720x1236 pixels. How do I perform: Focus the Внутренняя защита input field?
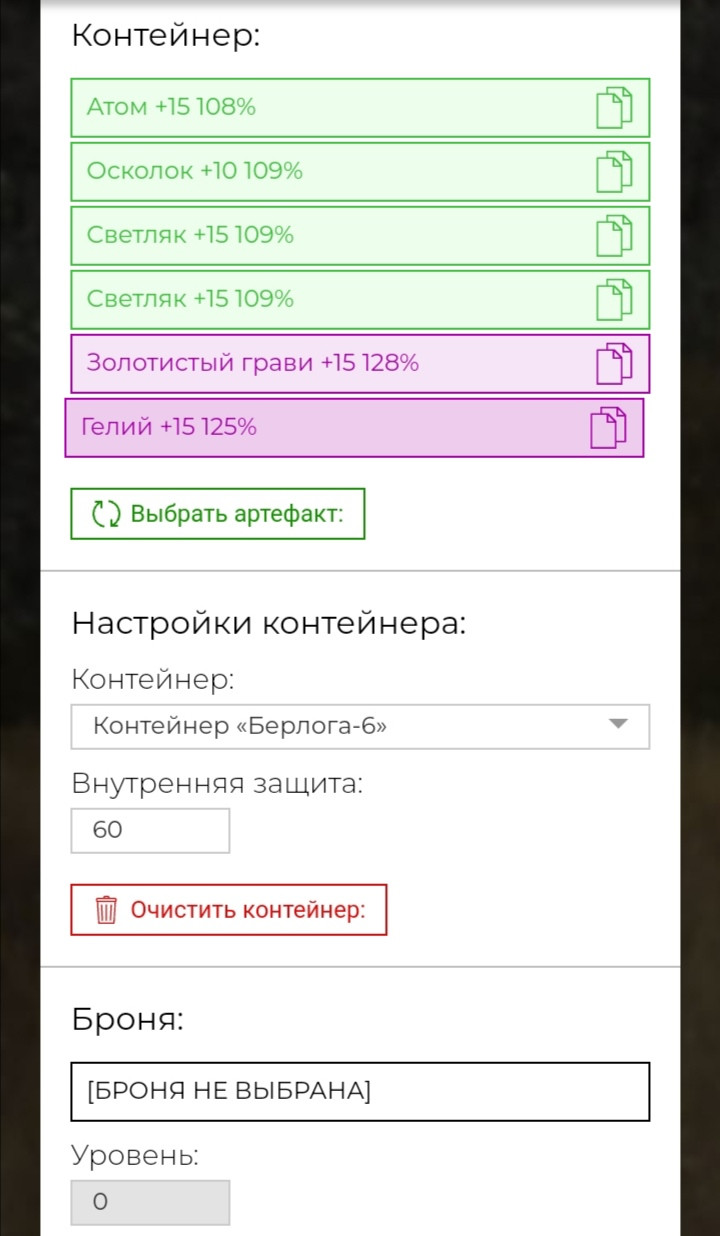[x=150, y=831]
